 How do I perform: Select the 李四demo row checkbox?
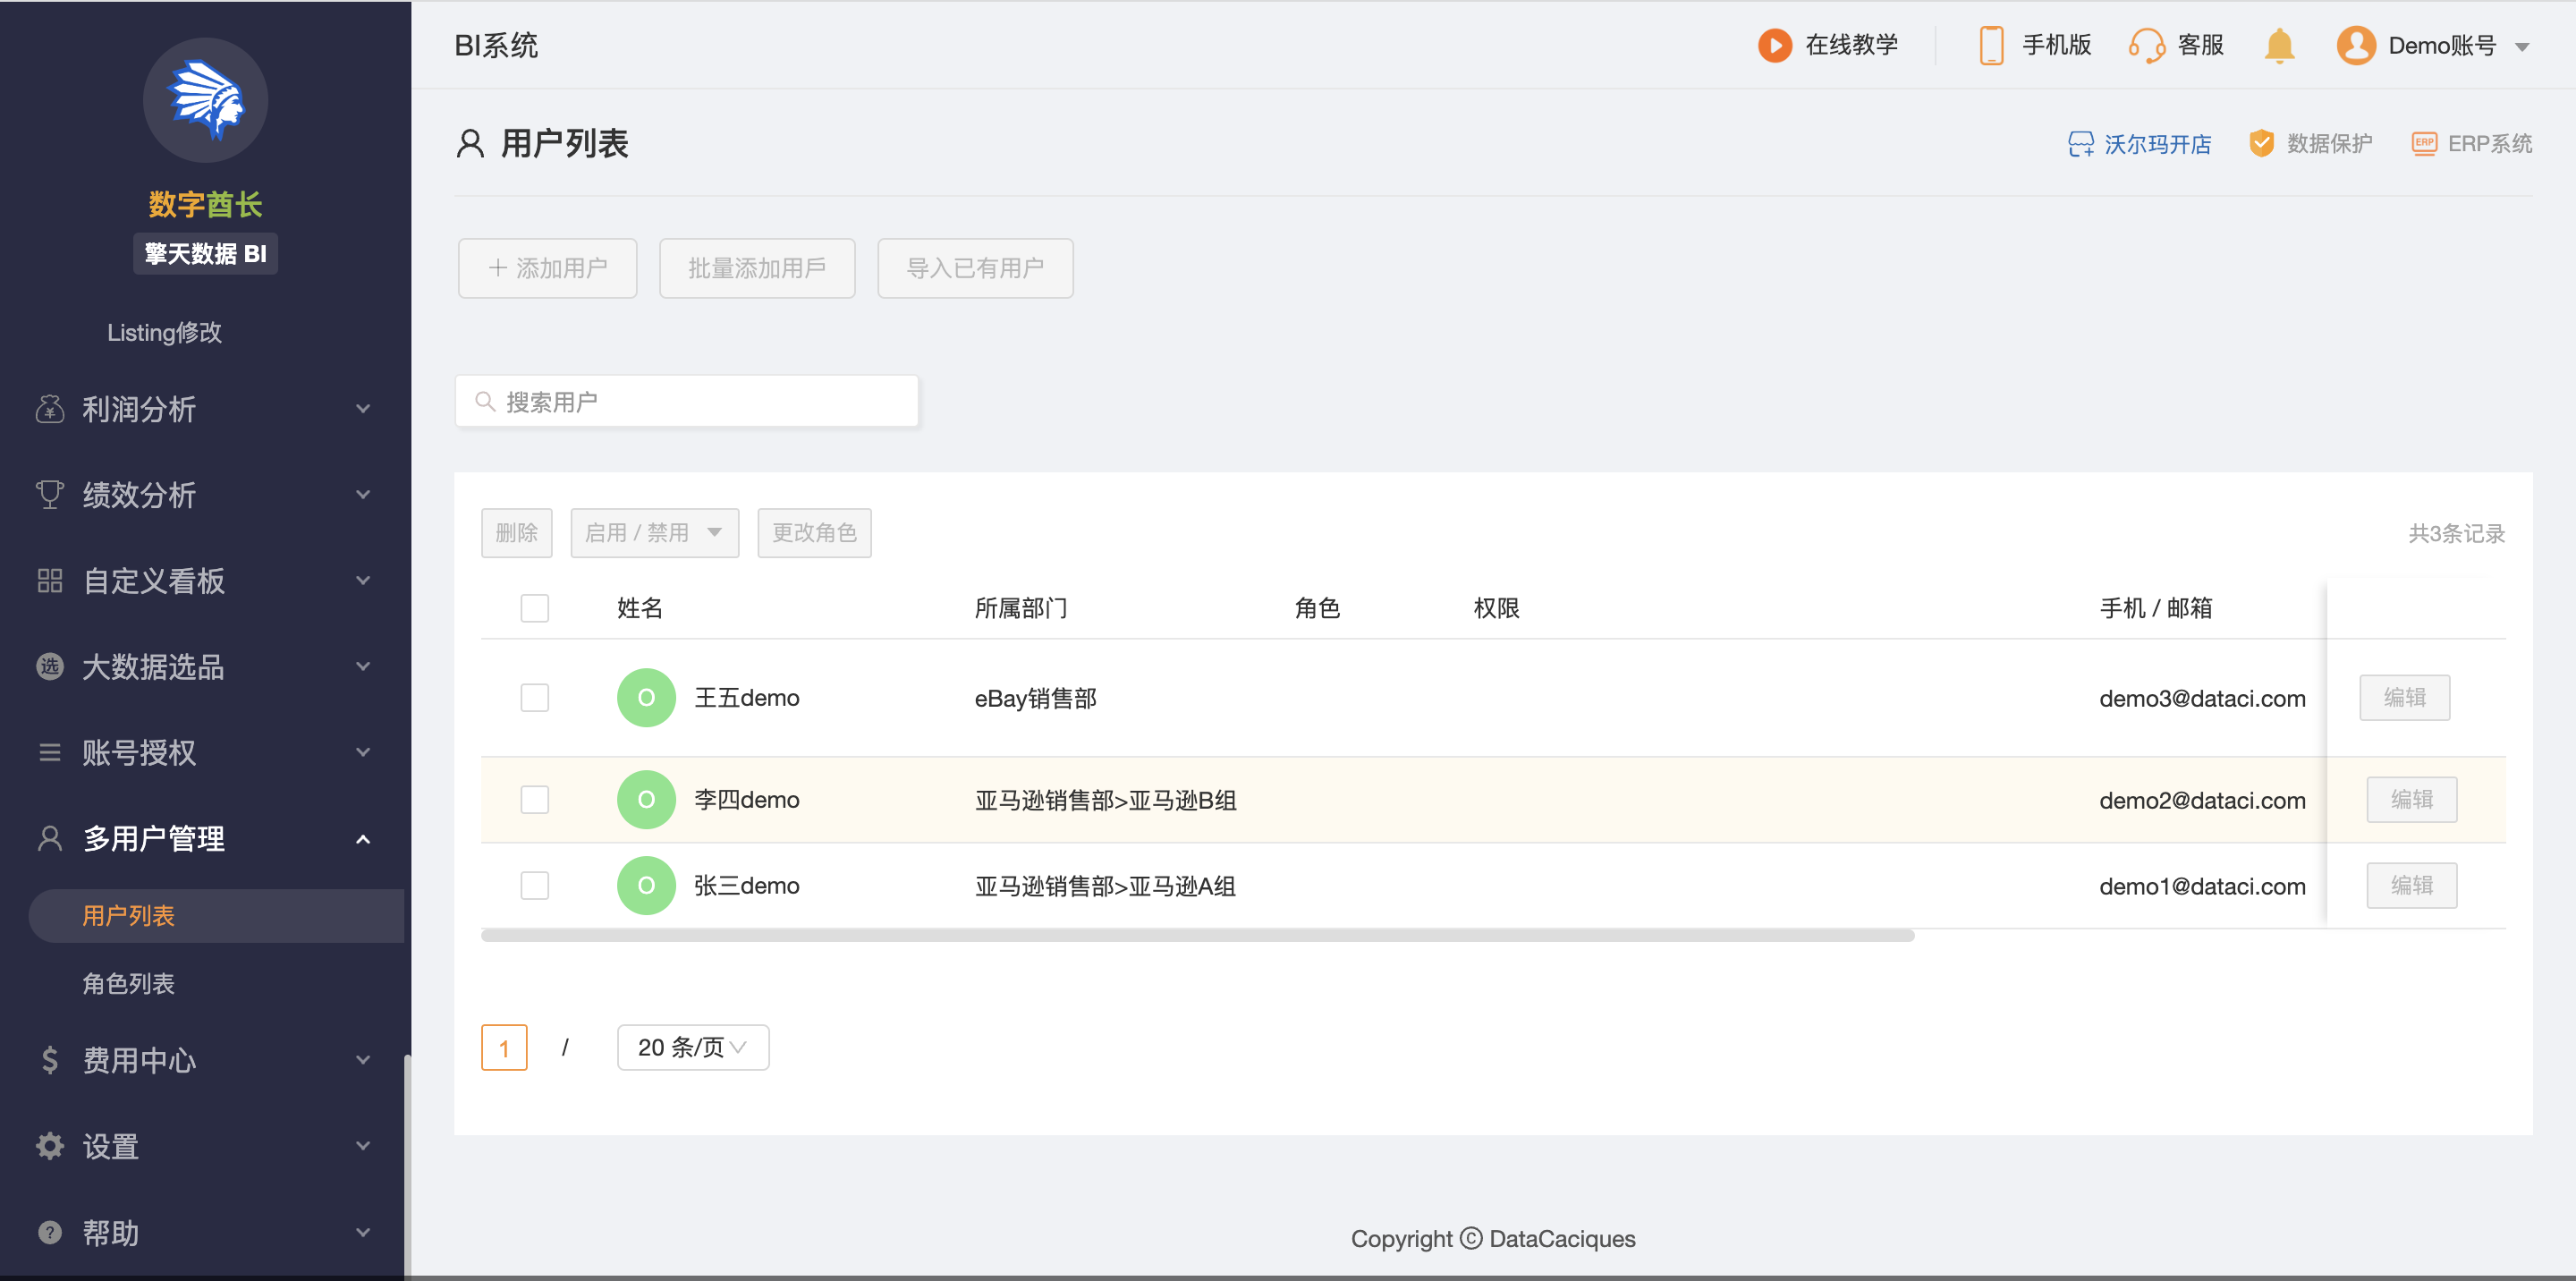[x=535, y=799]
